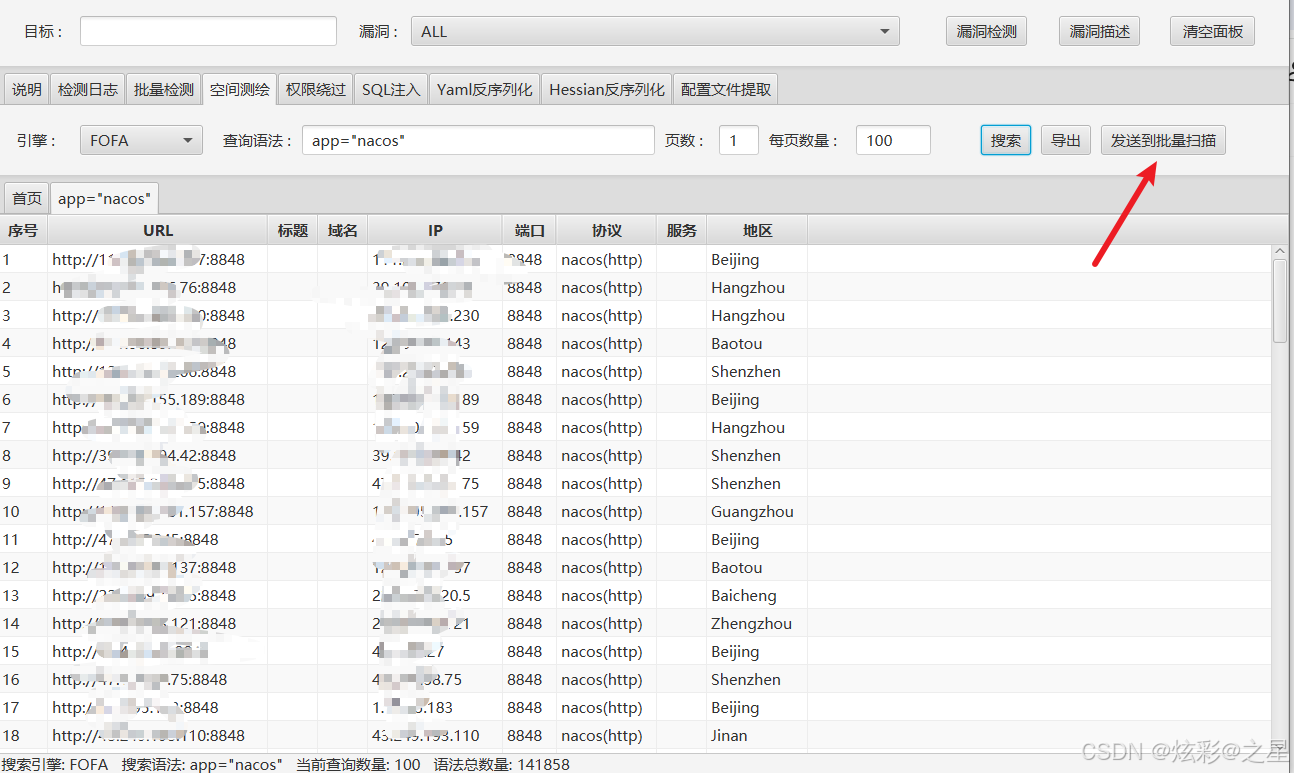Click the 漏洞描述 button
The height and width of the screenshot is (773, 1294).
1099,31
